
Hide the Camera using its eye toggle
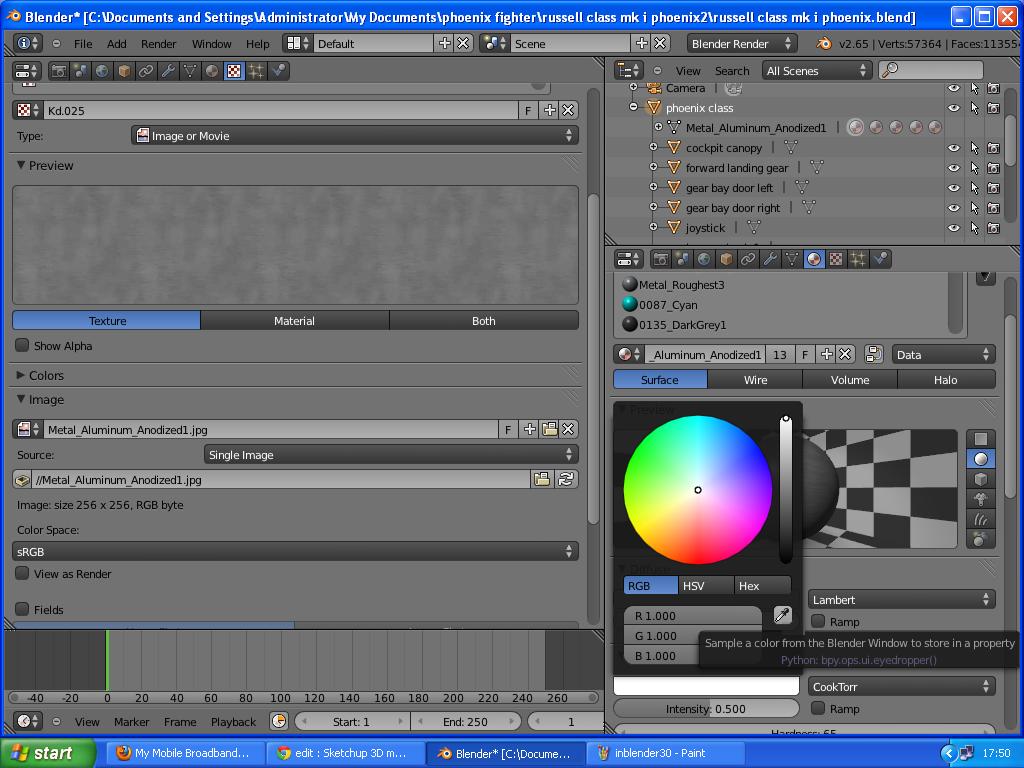pyautogui.click(x=953, y=88)
